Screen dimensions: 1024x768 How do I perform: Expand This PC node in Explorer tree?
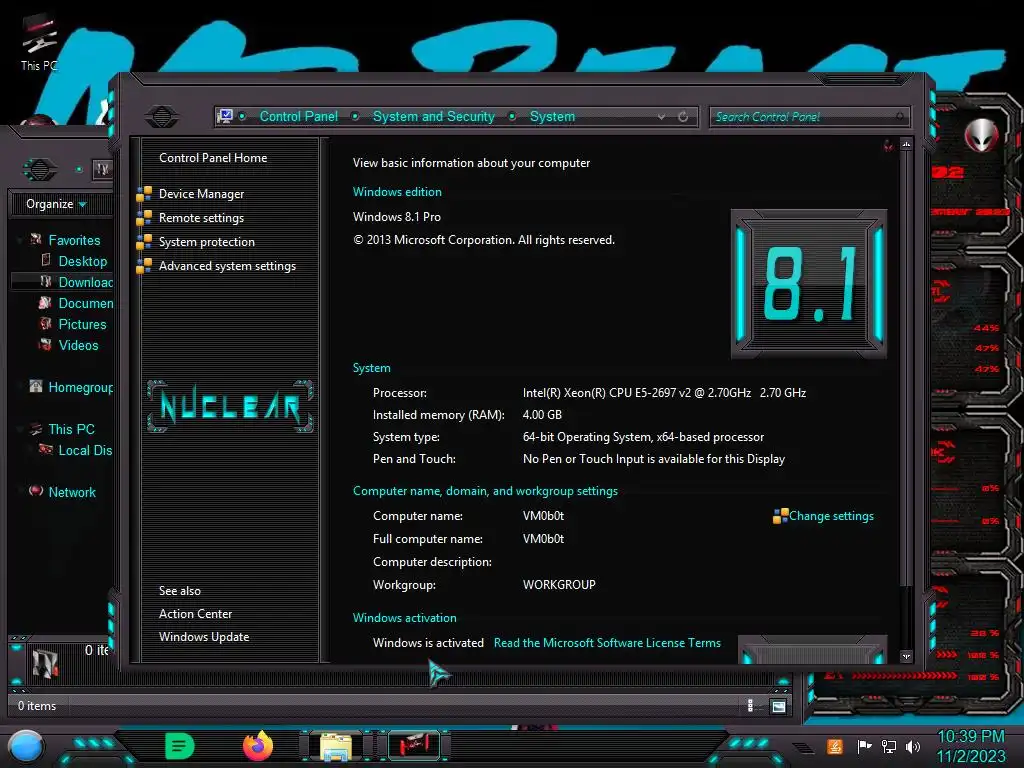pos(19,429)
